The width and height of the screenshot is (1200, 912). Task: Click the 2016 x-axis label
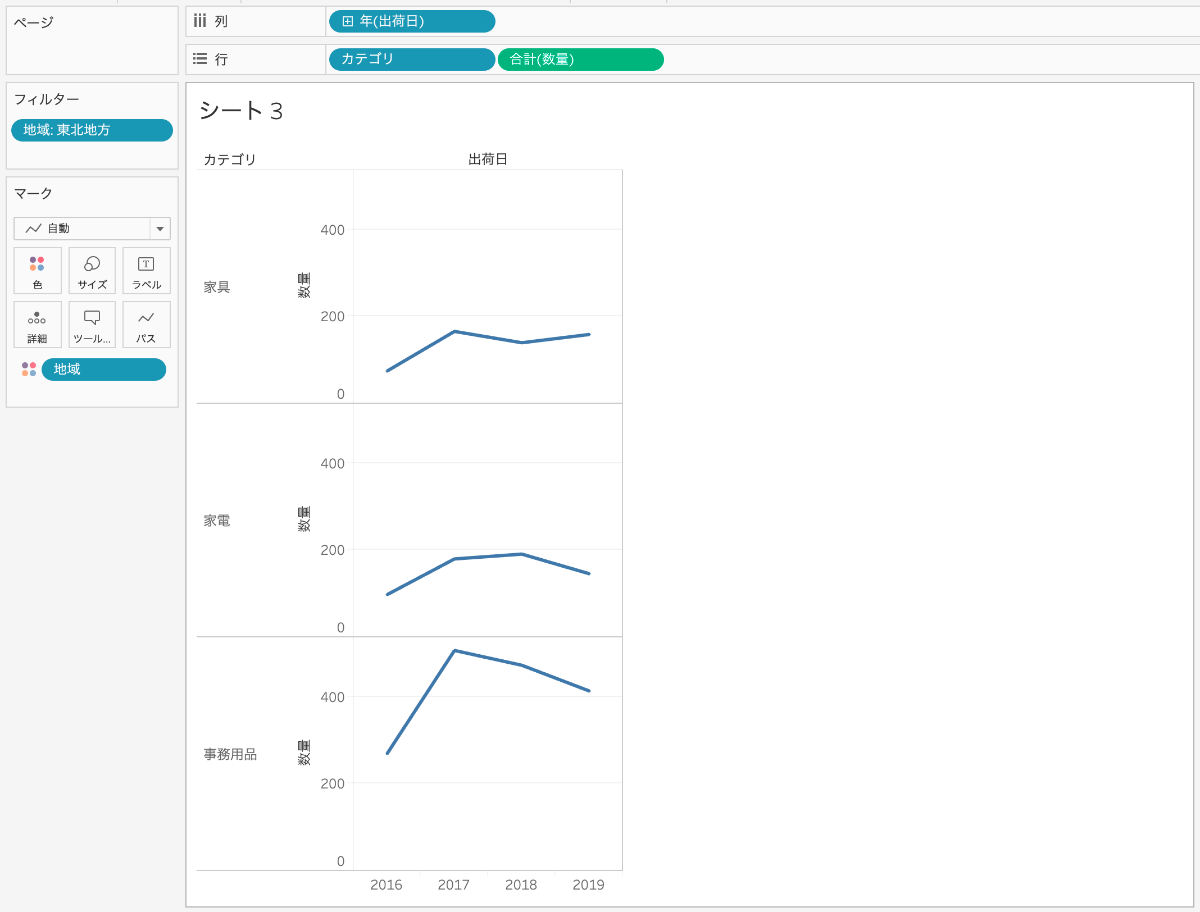pyautogui.click(x=386, y=885)
